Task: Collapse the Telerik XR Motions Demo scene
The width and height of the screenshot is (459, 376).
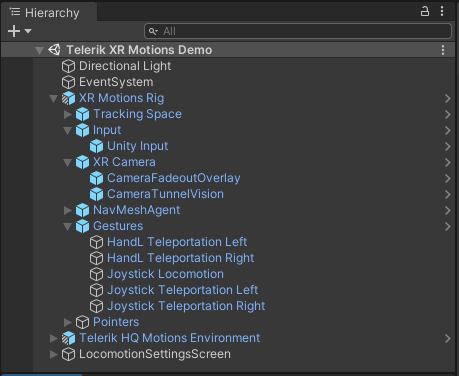Action: pos(39,50)
